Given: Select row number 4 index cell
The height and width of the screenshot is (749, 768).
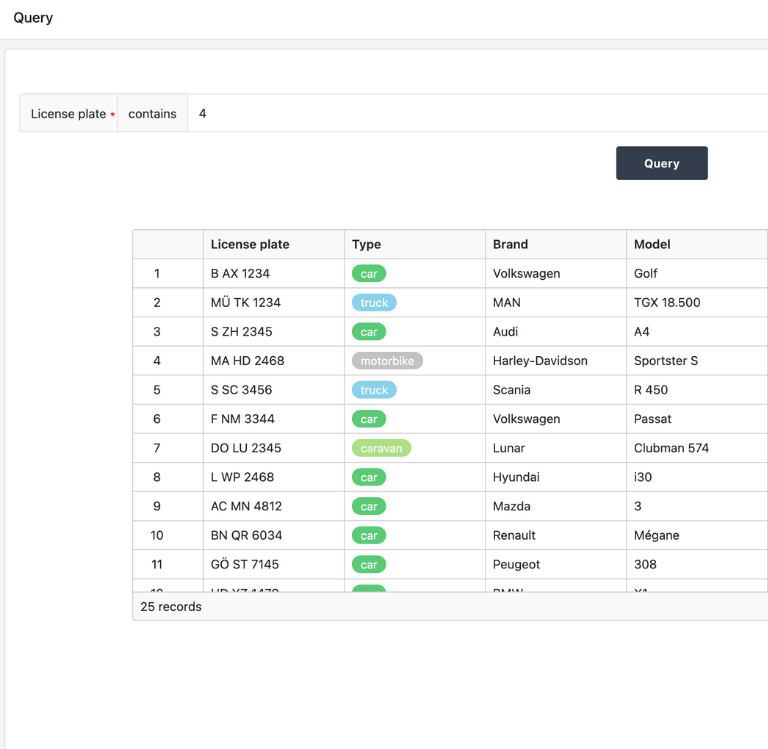Looking at the screenshot, I should point(168,361).
